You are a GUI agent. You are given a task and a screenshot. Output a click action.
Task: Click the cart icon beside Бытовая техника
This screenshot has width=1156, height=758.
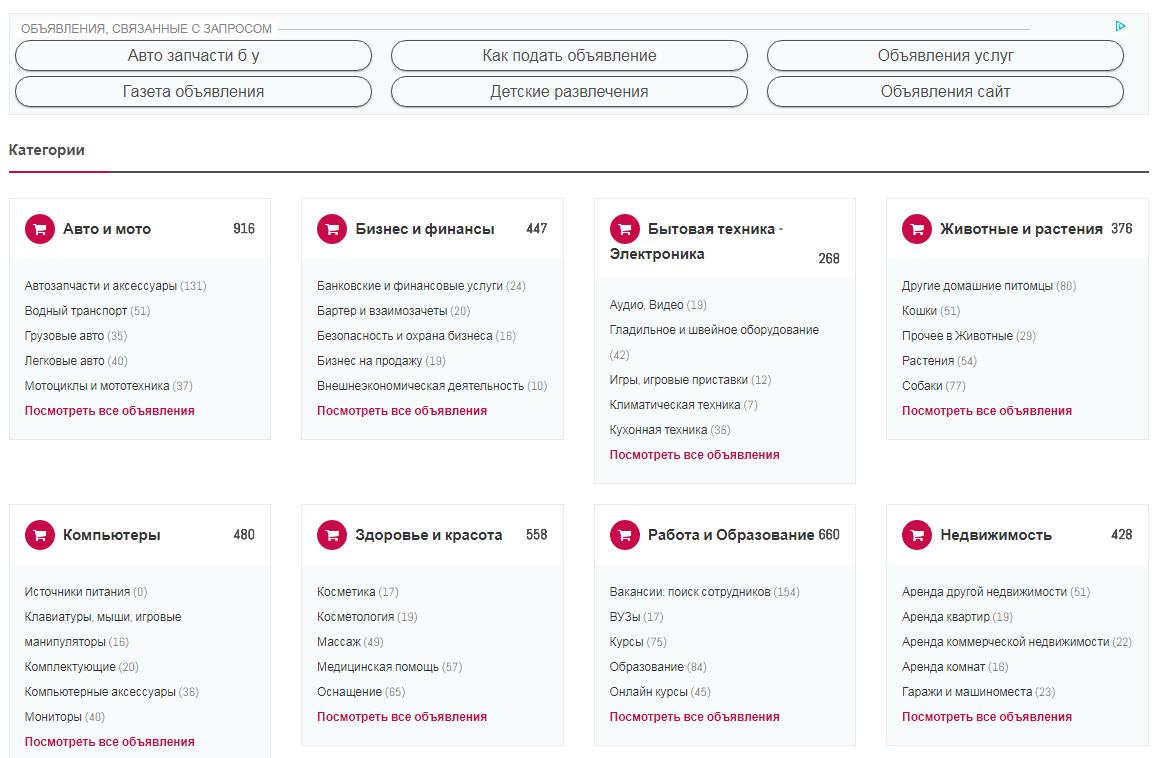point(624,229)
